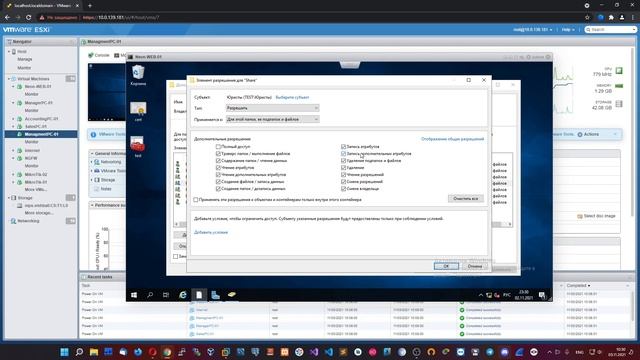640x360 pixels.
Task: Open the 'Применяется к' dropdown
Action: [272, 119]
